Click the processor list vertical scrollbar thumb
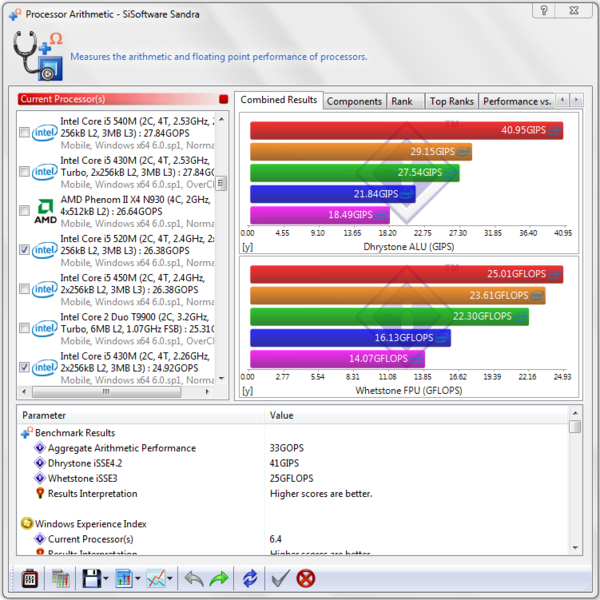 click(x=221, y=183)
